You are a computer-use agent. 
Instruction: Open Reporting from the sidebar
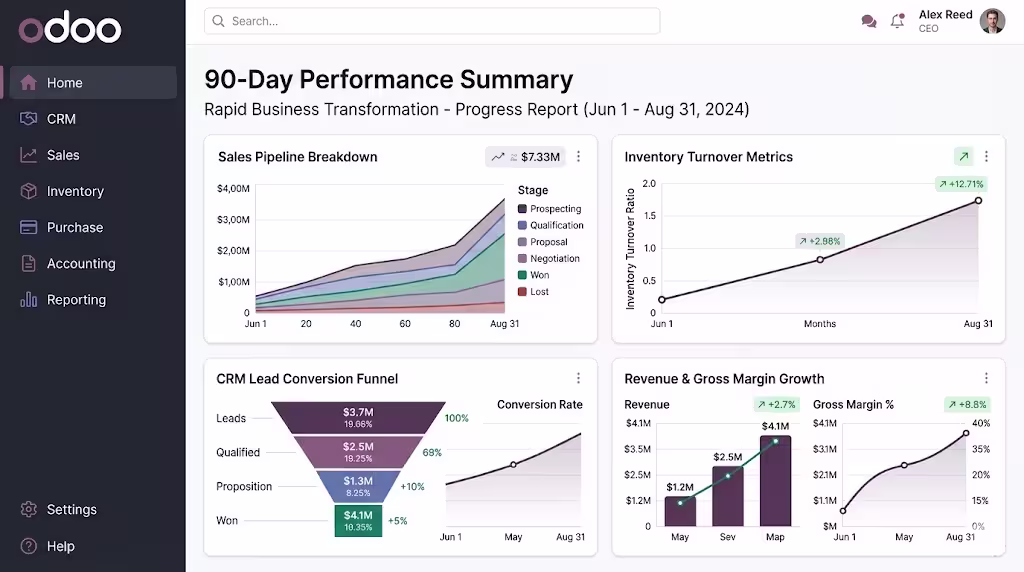(76, 300)
